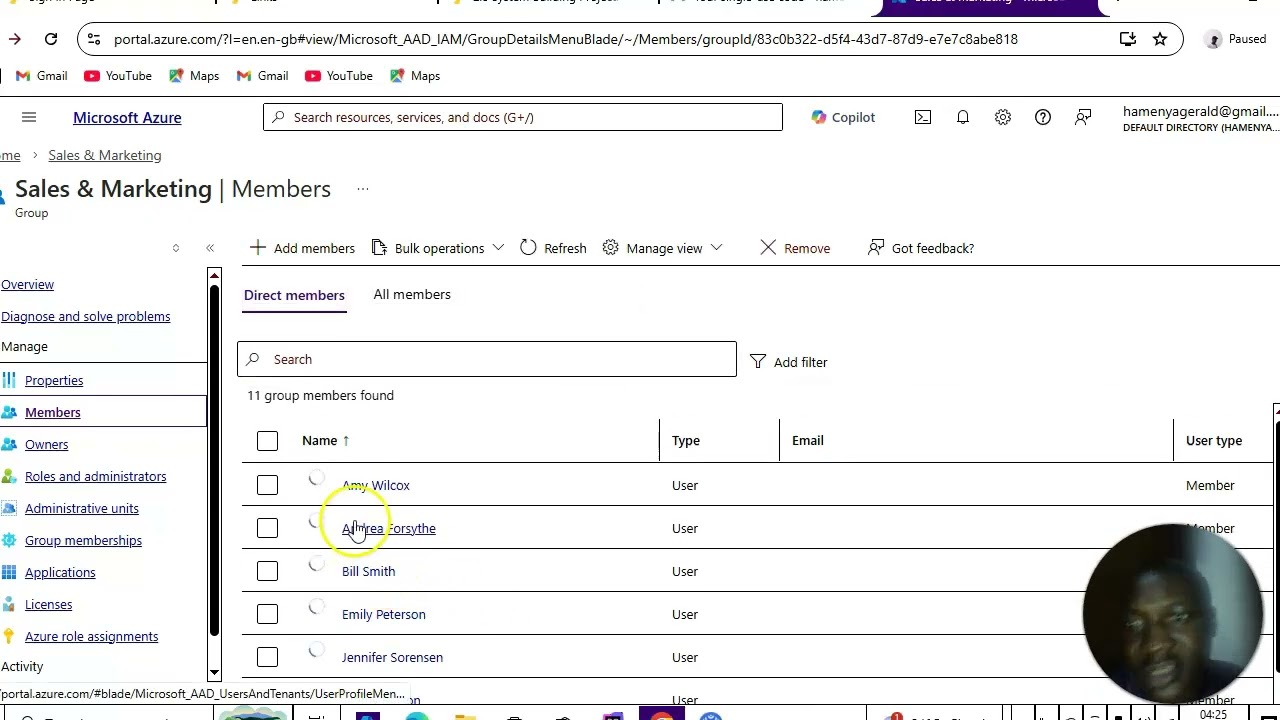1280x720 pixels.
Task: Open the first Gmail bookmark
Action: click(41, 76)
